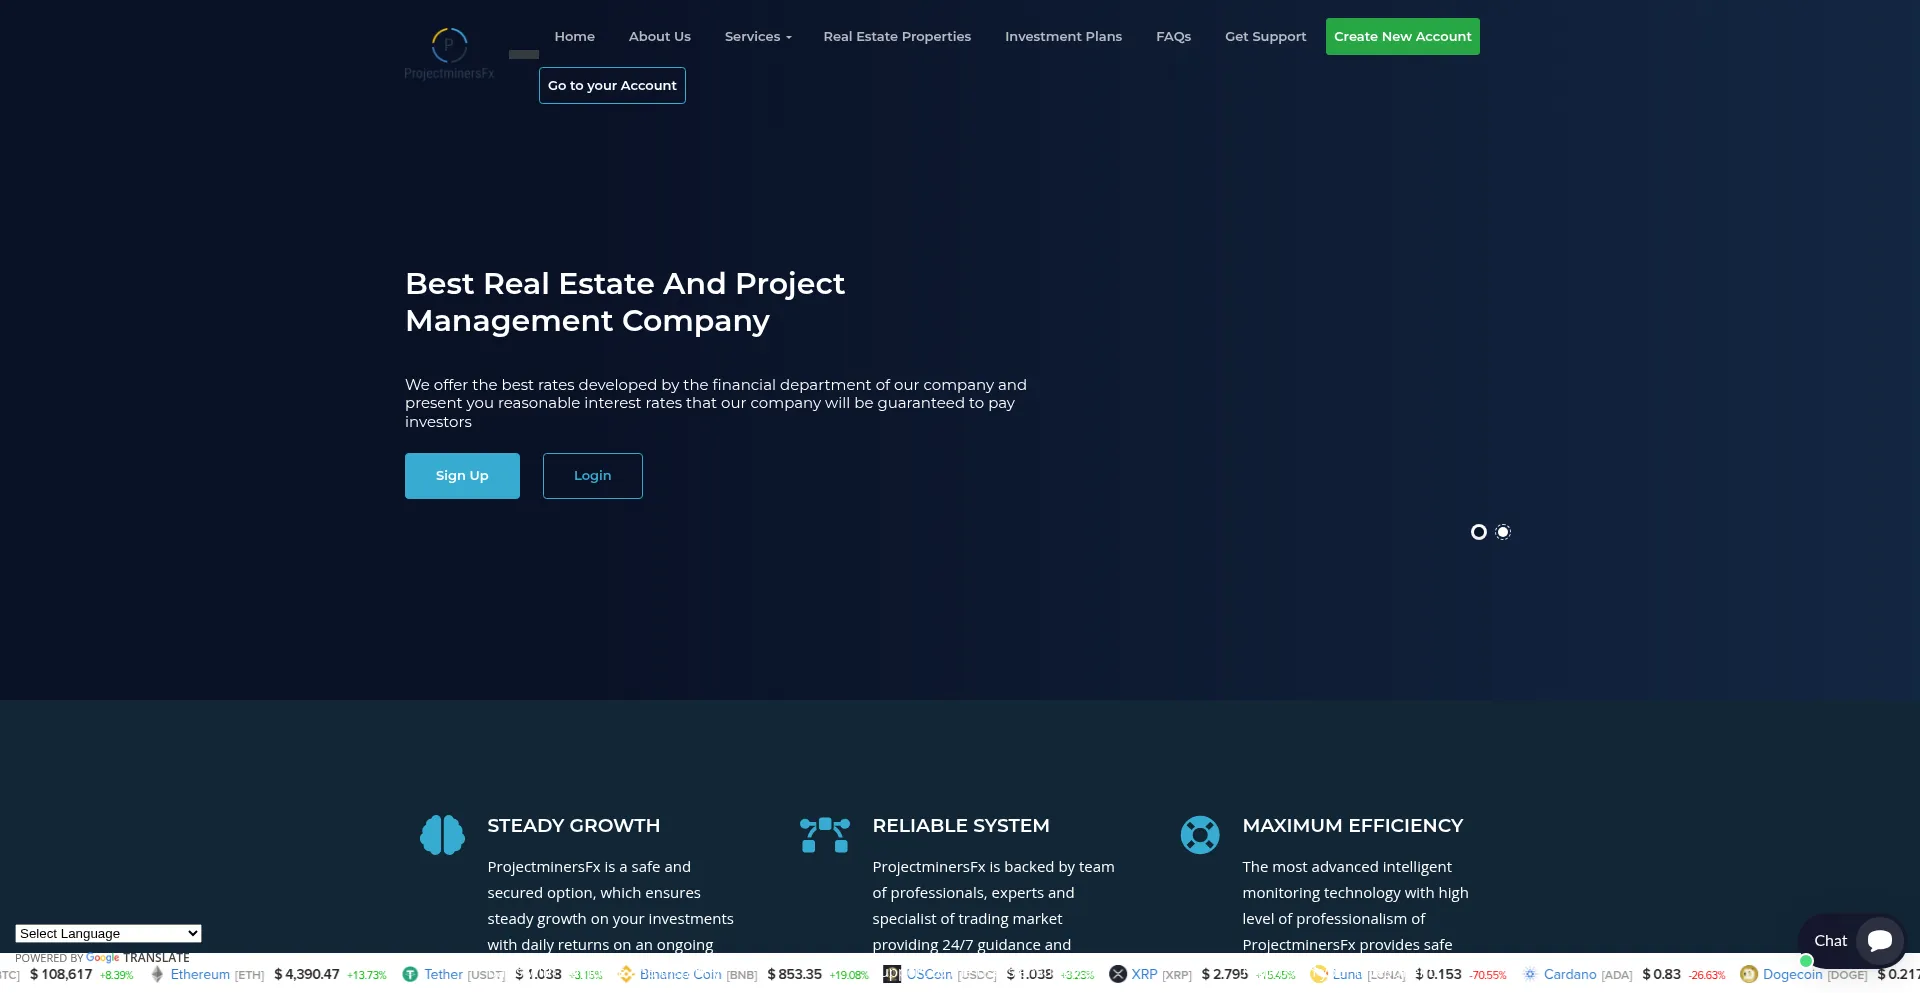Open the Select Language dropdown
Image resolution: width=1920 pixels, height=993 pixels.
coord(108,933)
